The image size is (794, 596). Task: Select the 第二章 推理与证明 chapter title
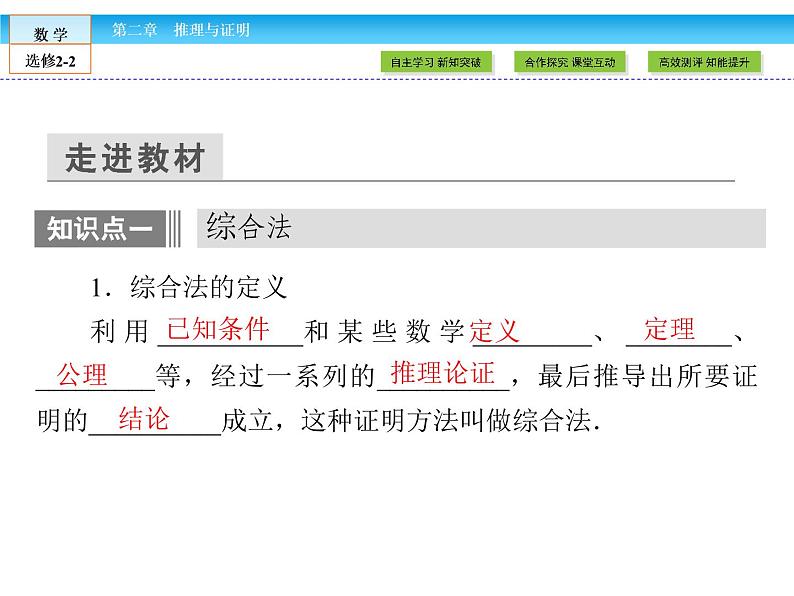coord(181,30)
